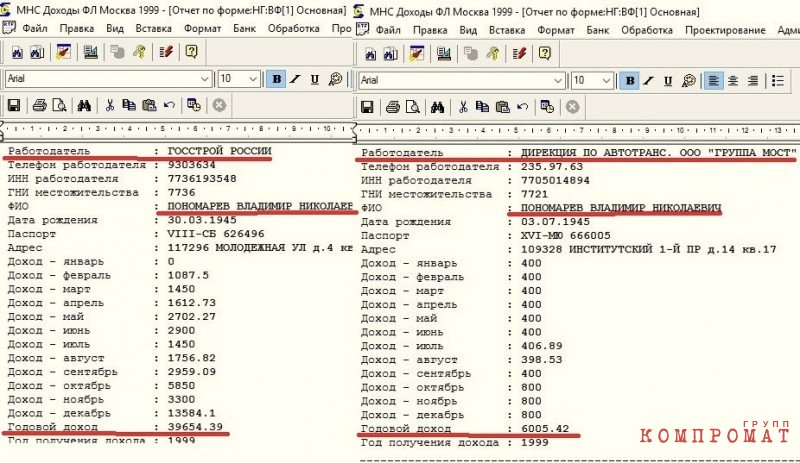The width and height of the screenshot is (800, 463).
Task: Click passport number XVI-МЮ 666005
Action: (566, 235)
